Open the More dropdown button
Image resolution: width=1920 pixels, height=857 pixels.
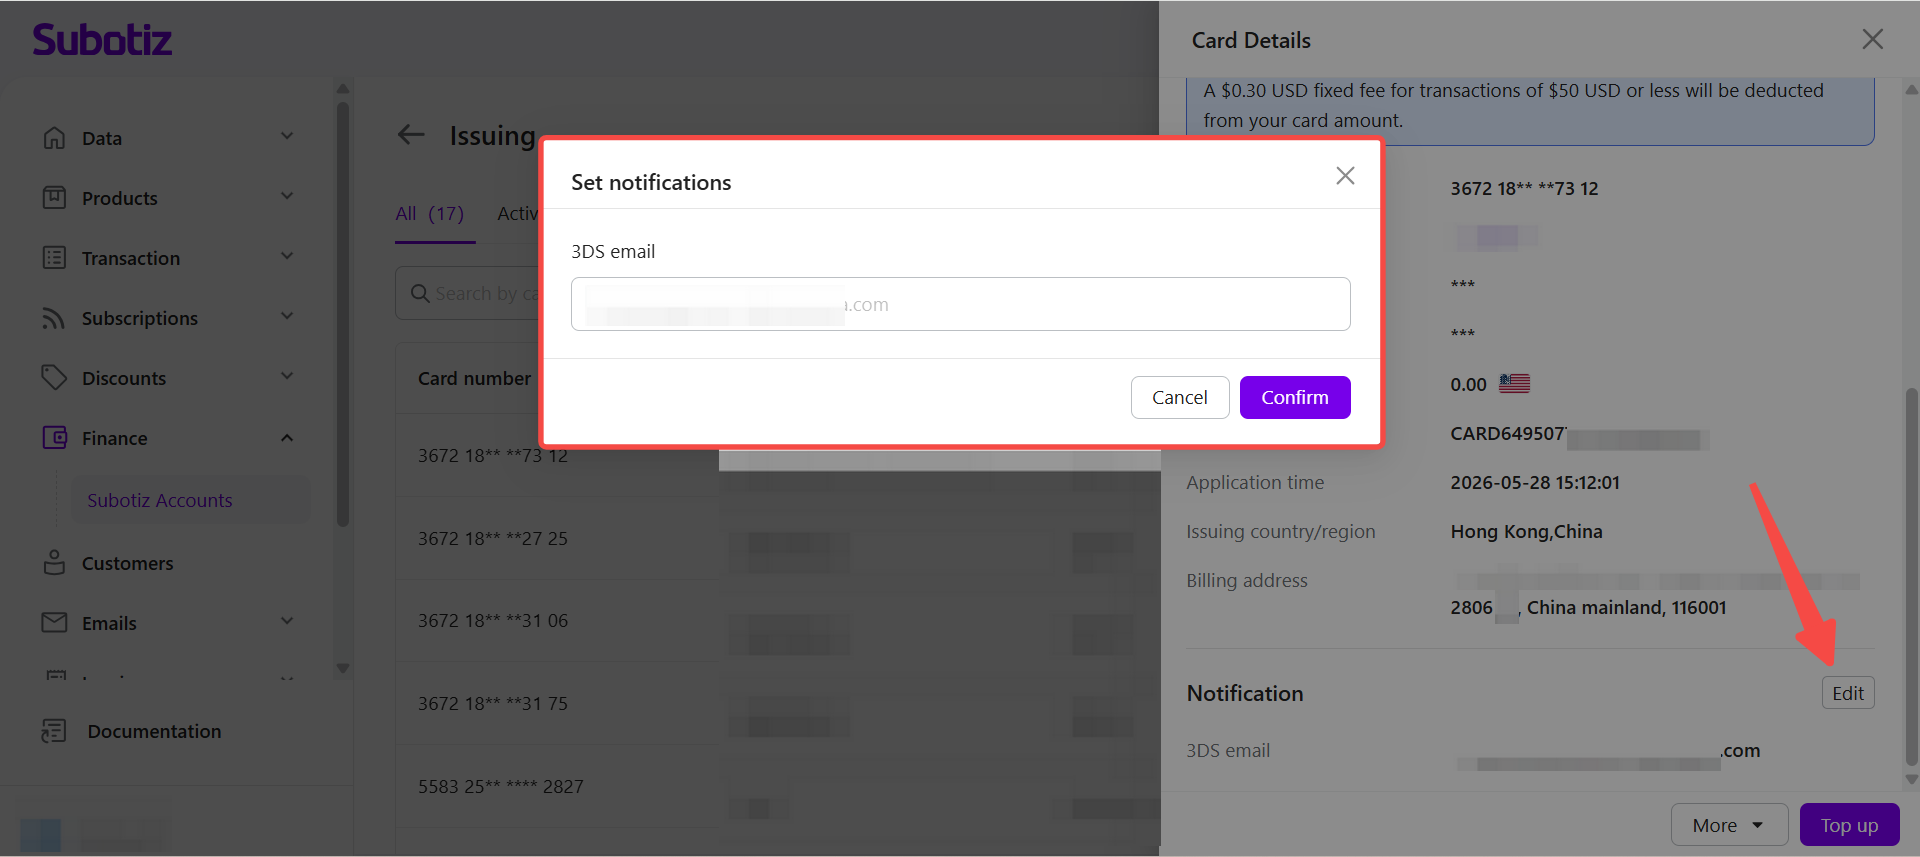(1729, 825)
